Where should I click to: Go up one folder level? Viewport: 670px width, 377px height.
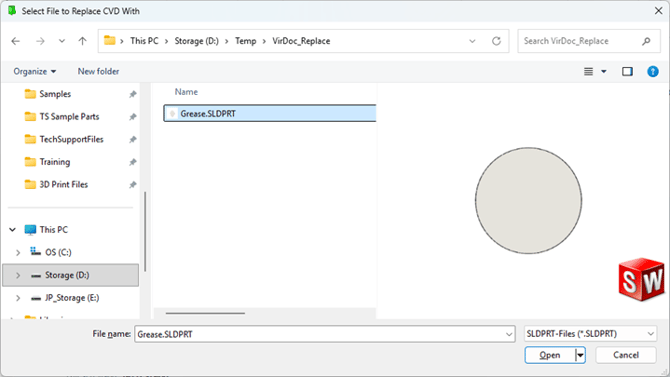[x=82, y=41]
